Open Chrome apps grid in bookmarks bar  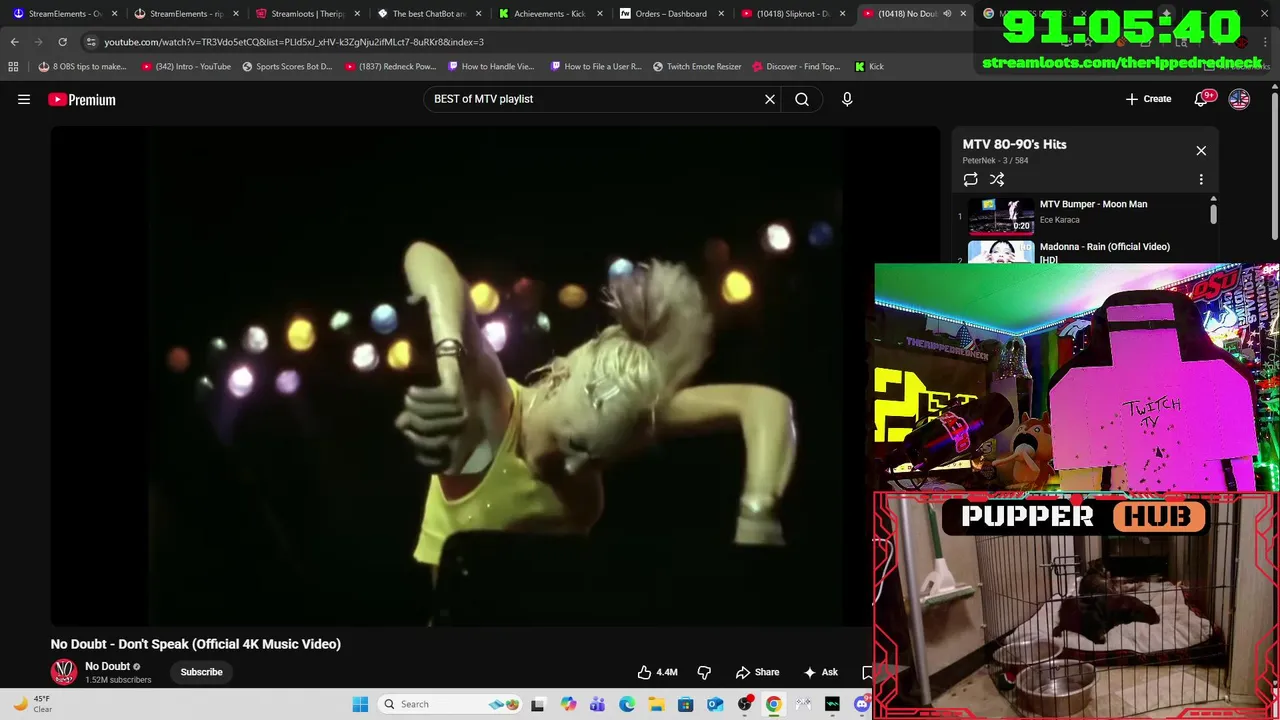coord(13,66)
